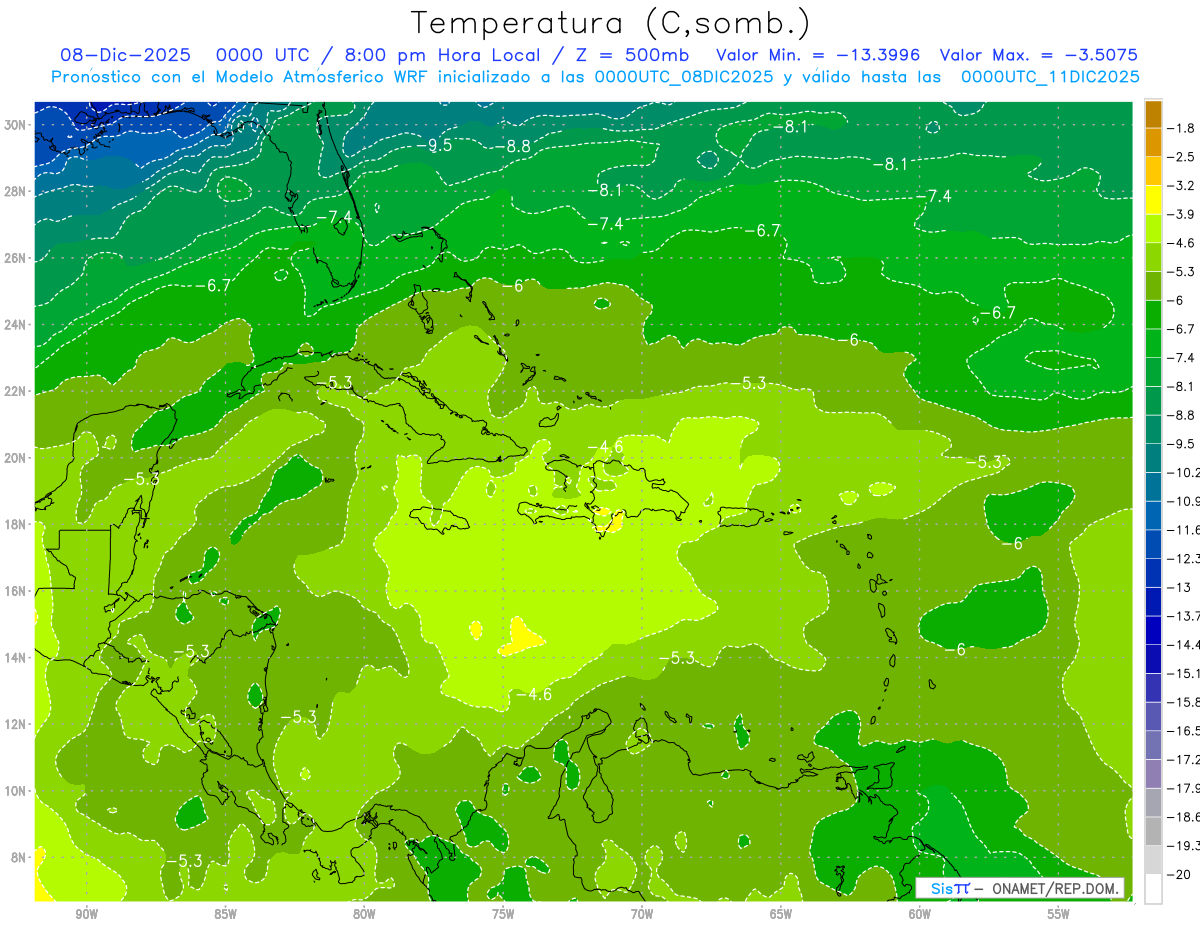Image resolution: width=1200 pixels, height=927 pixels.
Task: Click the 60W longitude axis label
Action: coord(920,914)
